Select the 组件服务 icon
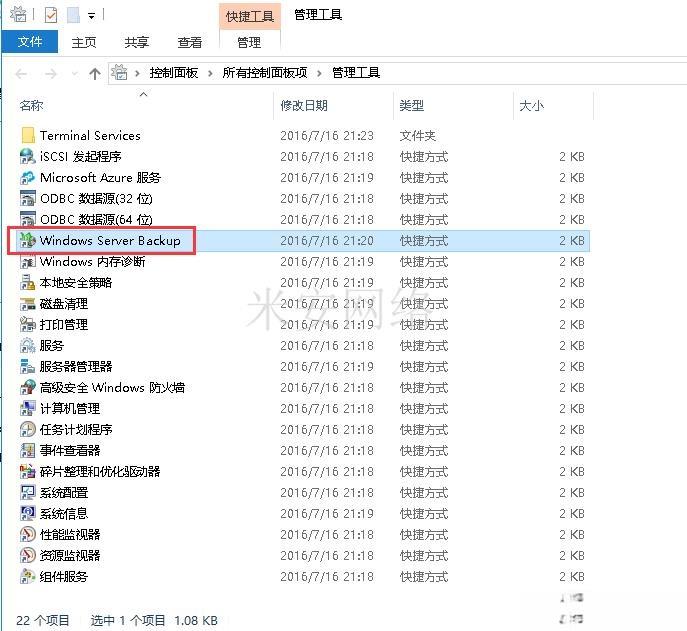This screenshot has width=687, height=631. [28, 576]
